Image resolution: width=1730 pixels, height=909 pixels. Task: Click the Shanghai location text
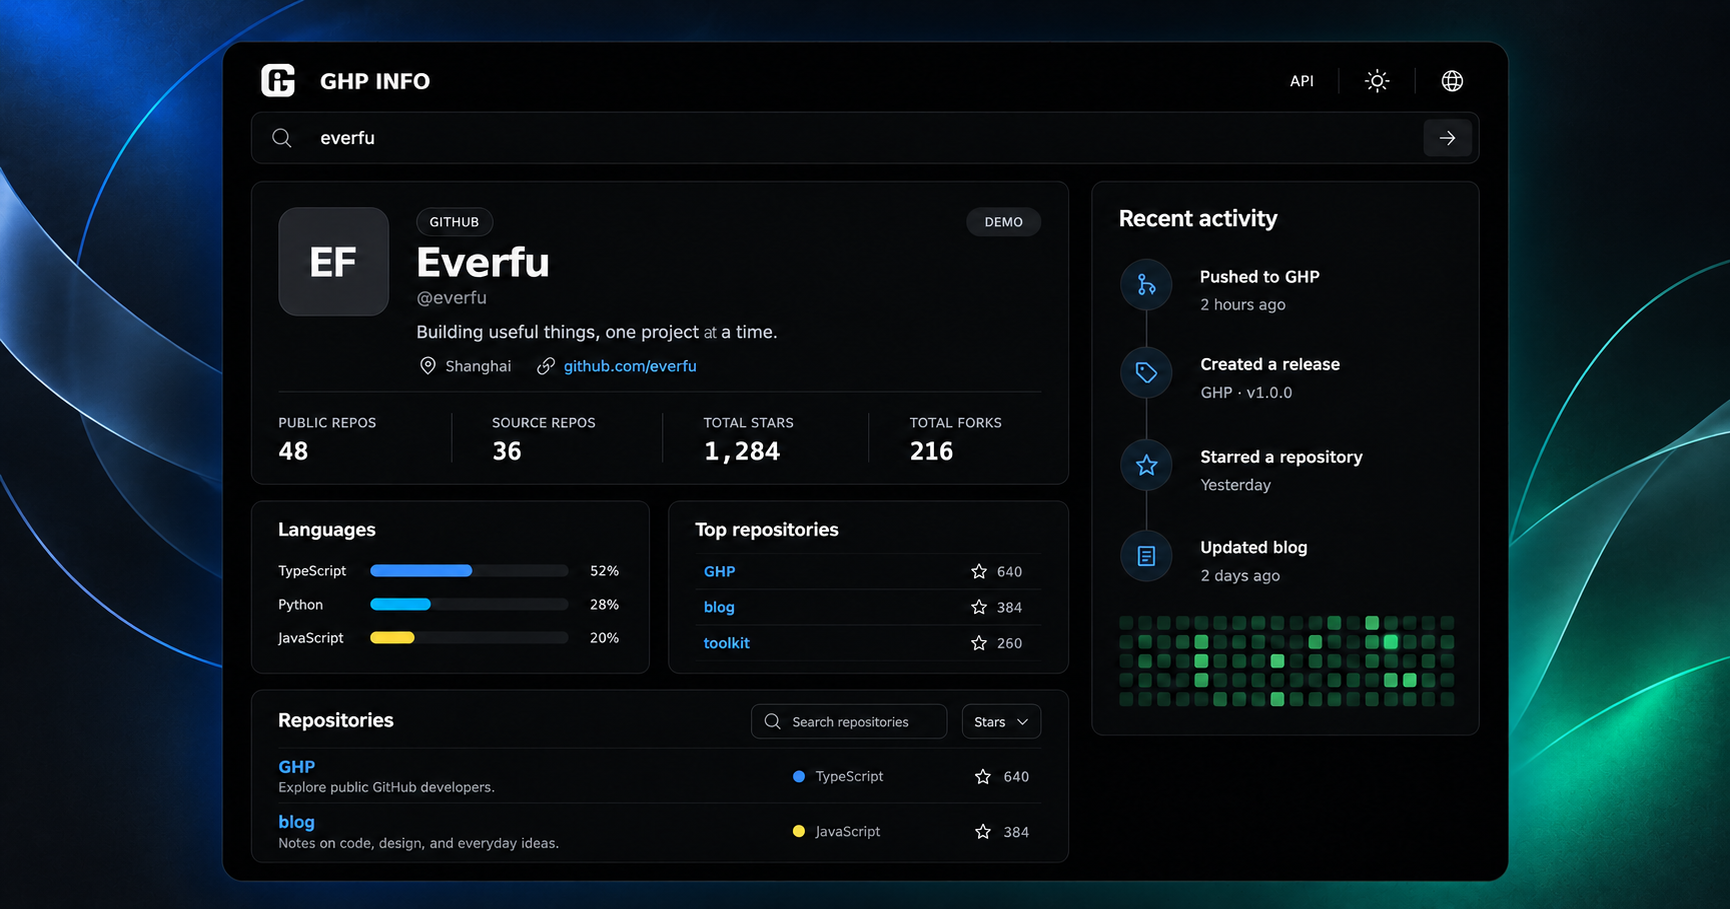478,366
